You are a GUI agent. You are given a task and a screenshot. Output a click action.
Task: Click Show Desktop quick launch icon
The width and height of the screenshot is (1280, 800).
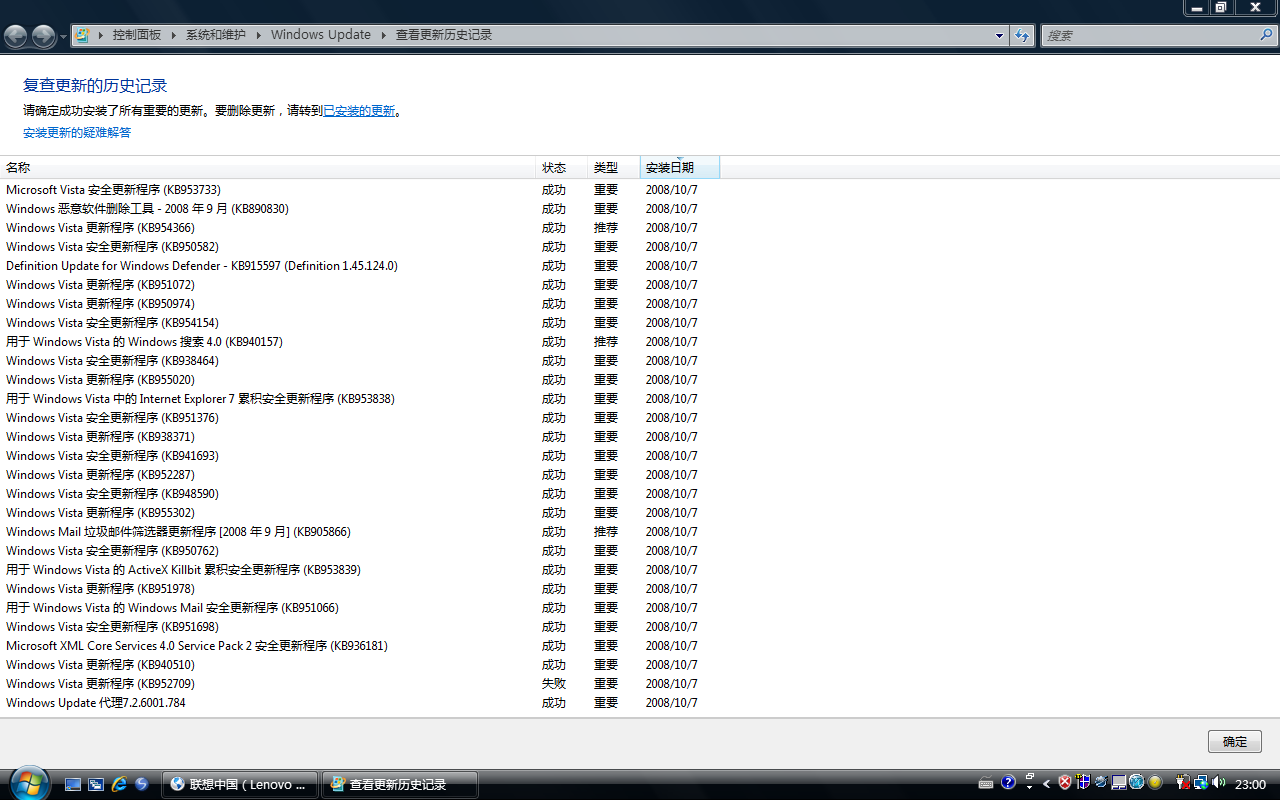click(73, 784)
